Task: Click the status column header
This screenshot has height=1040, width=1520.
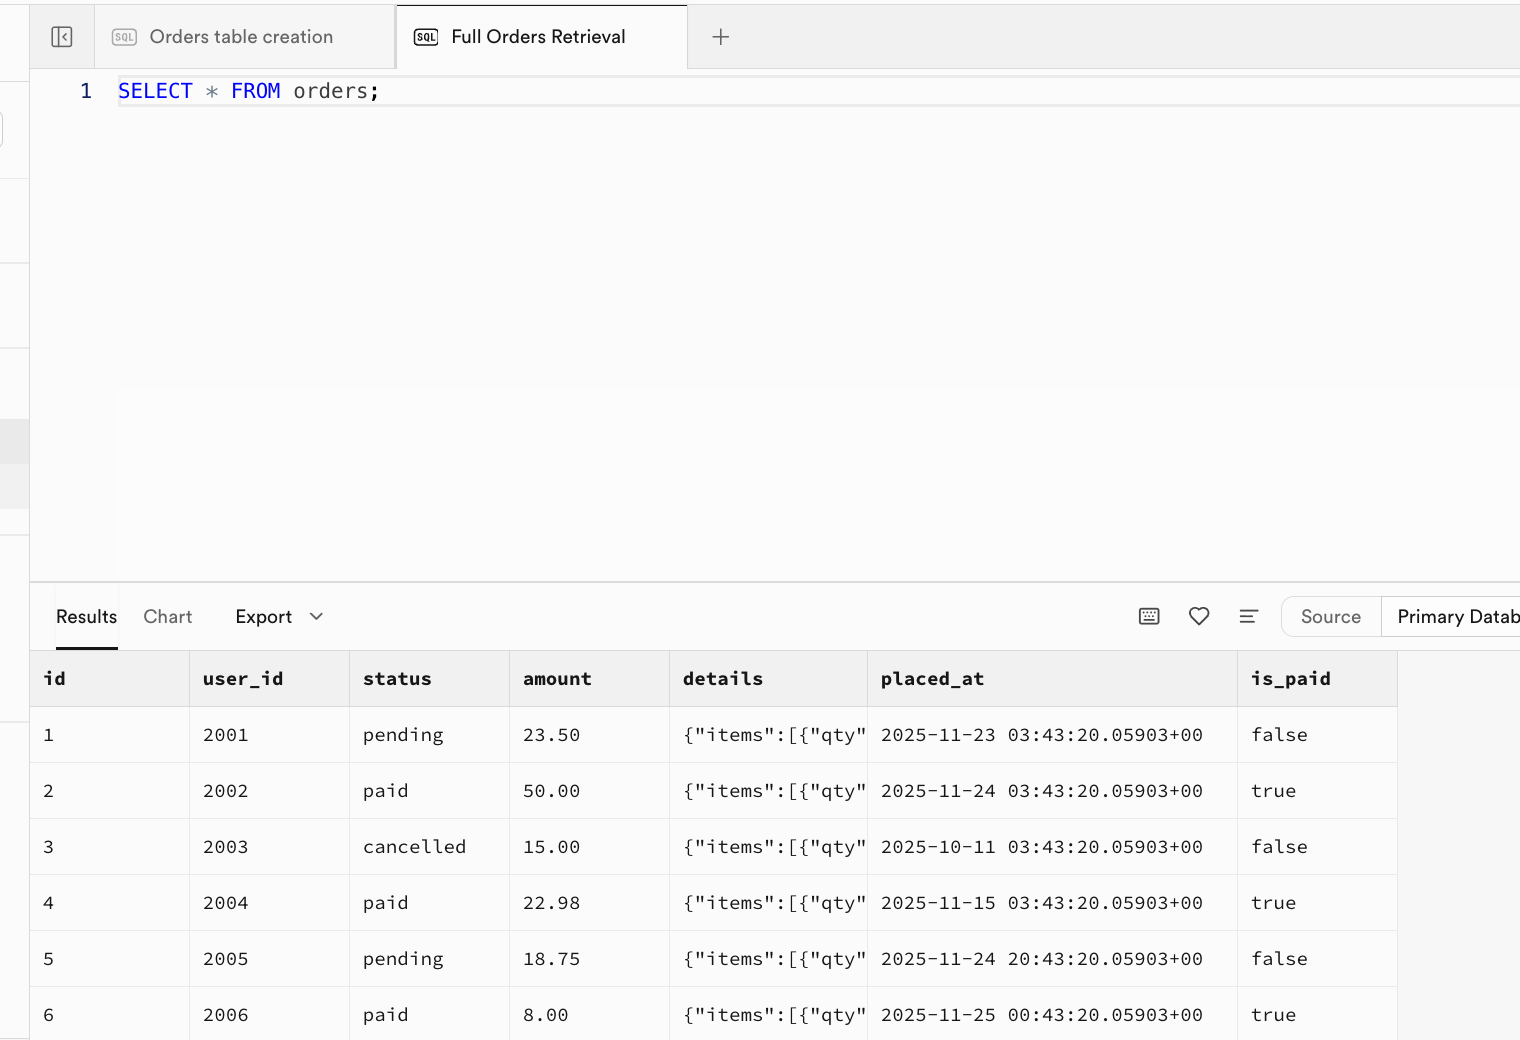Action: [x=397, y=679]
